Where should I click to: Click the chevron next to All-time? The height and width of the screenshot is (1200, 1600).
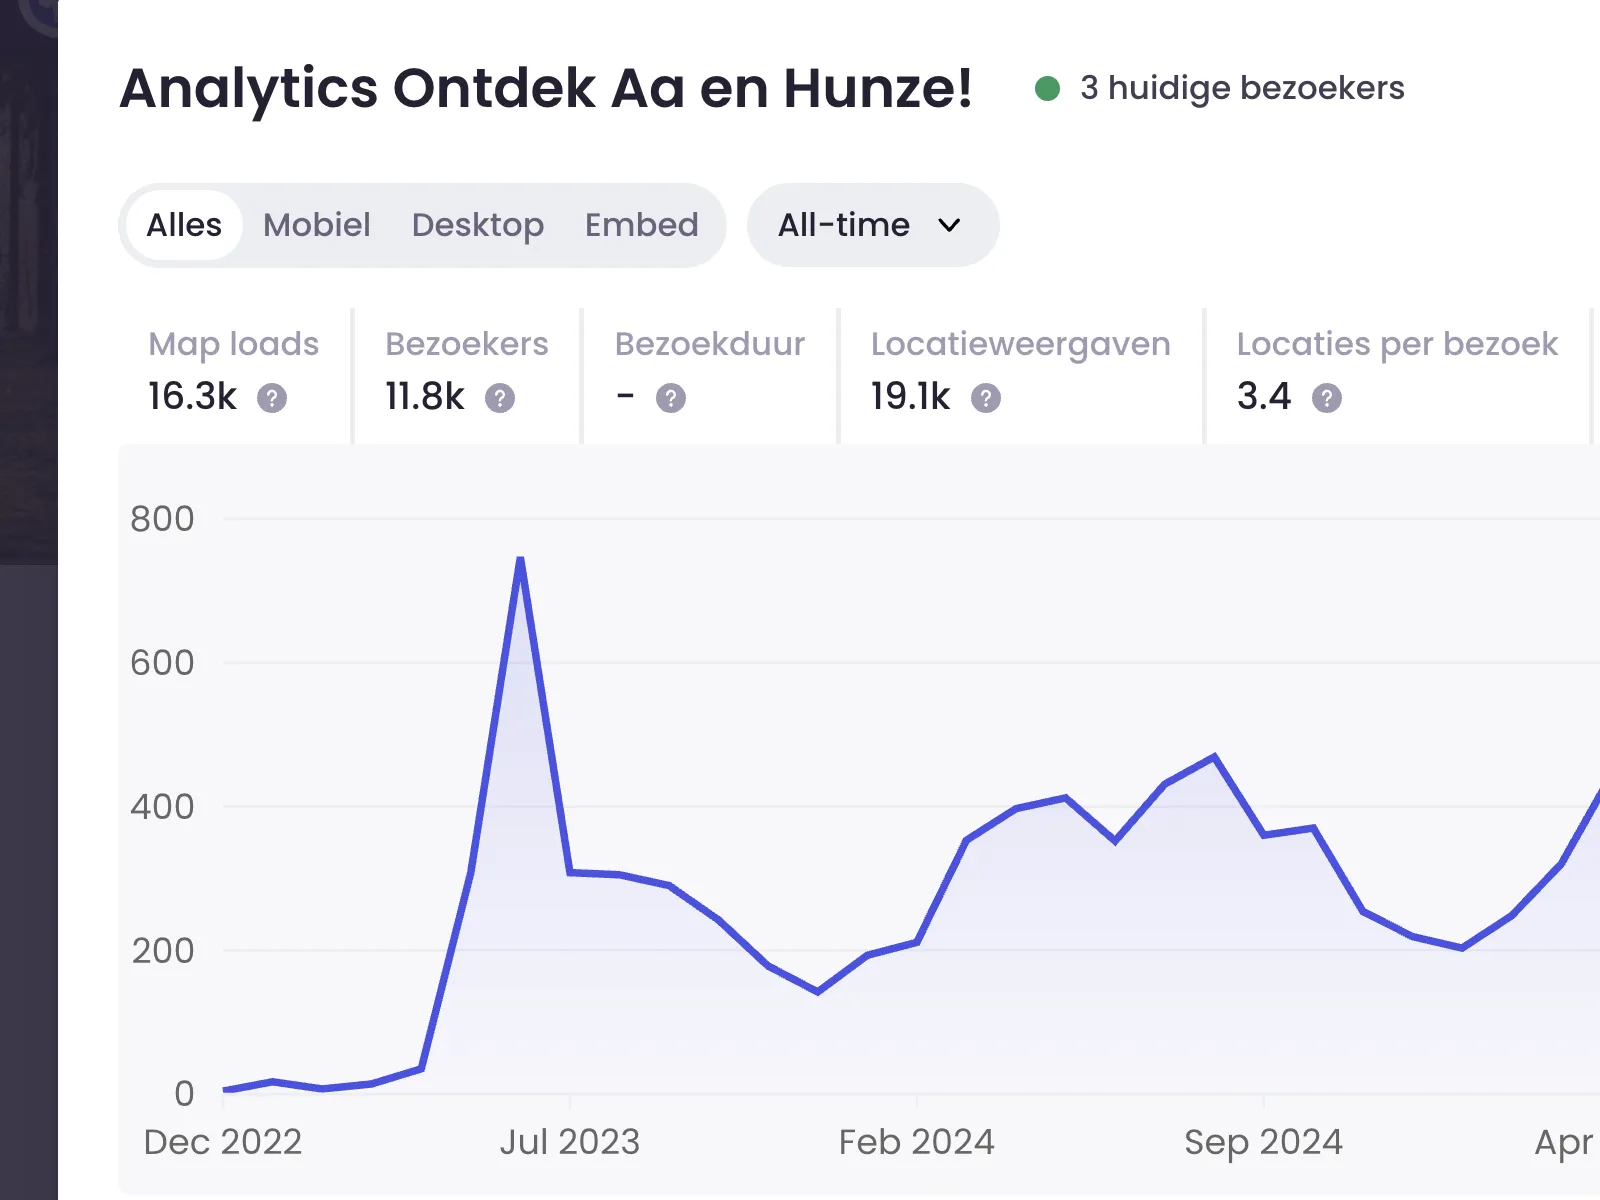click(948, 226)
